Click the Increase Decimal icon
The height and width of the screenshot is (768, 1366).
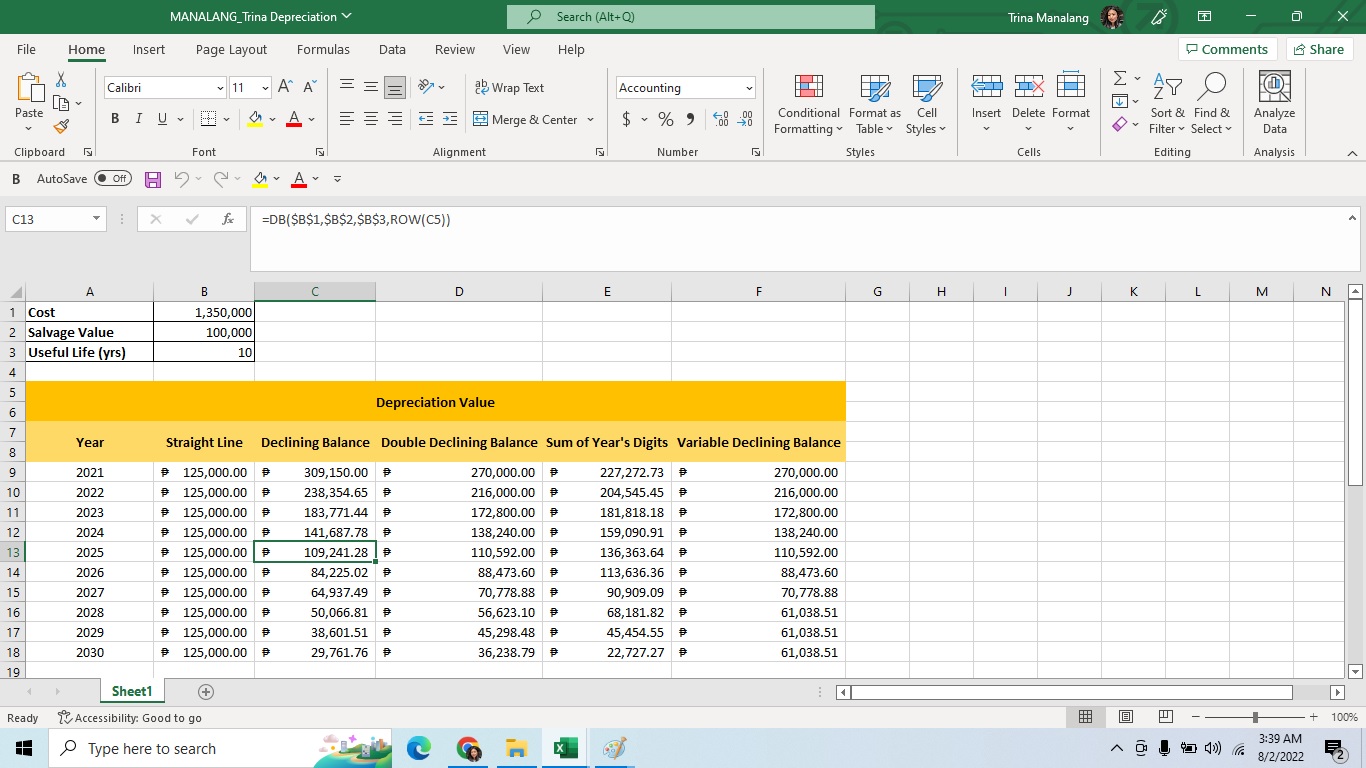721,119
